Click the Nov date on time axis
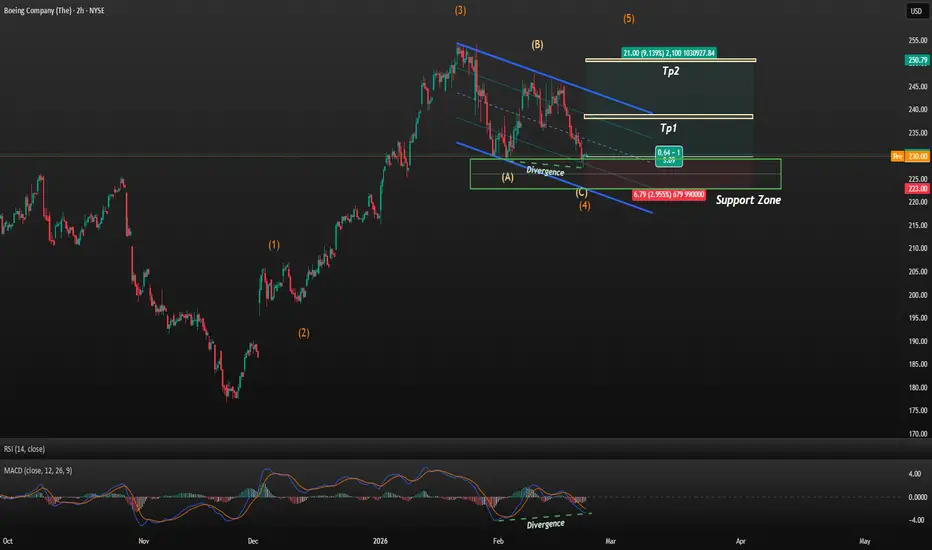932x550 pixels. click(x=143, y=541)
